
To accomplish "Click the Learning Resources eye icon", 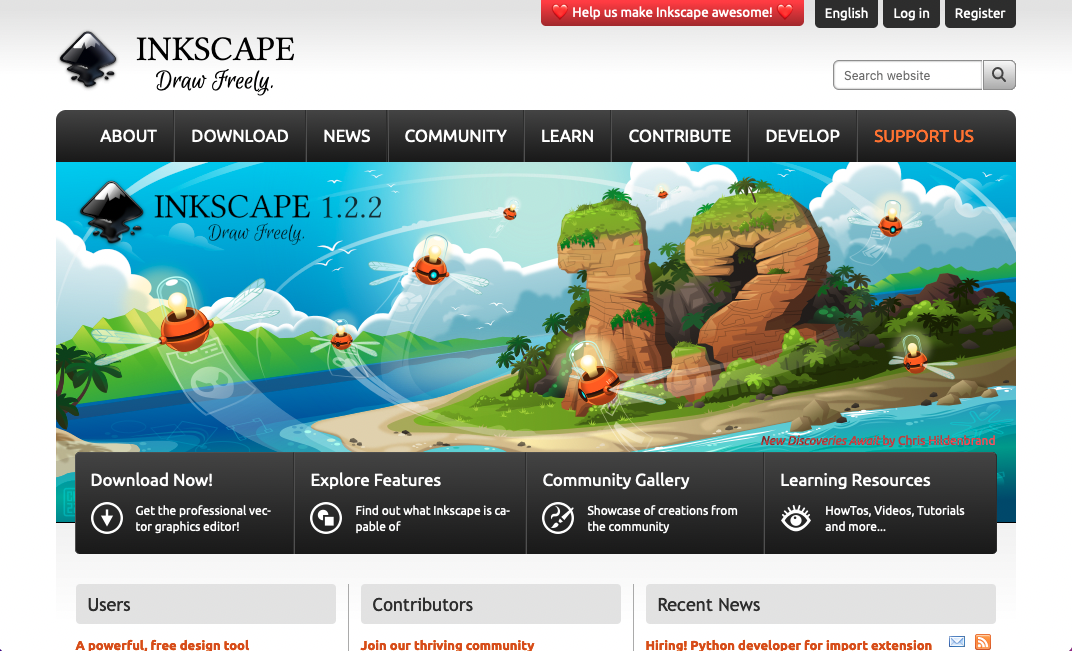I will tap(796, 518).
